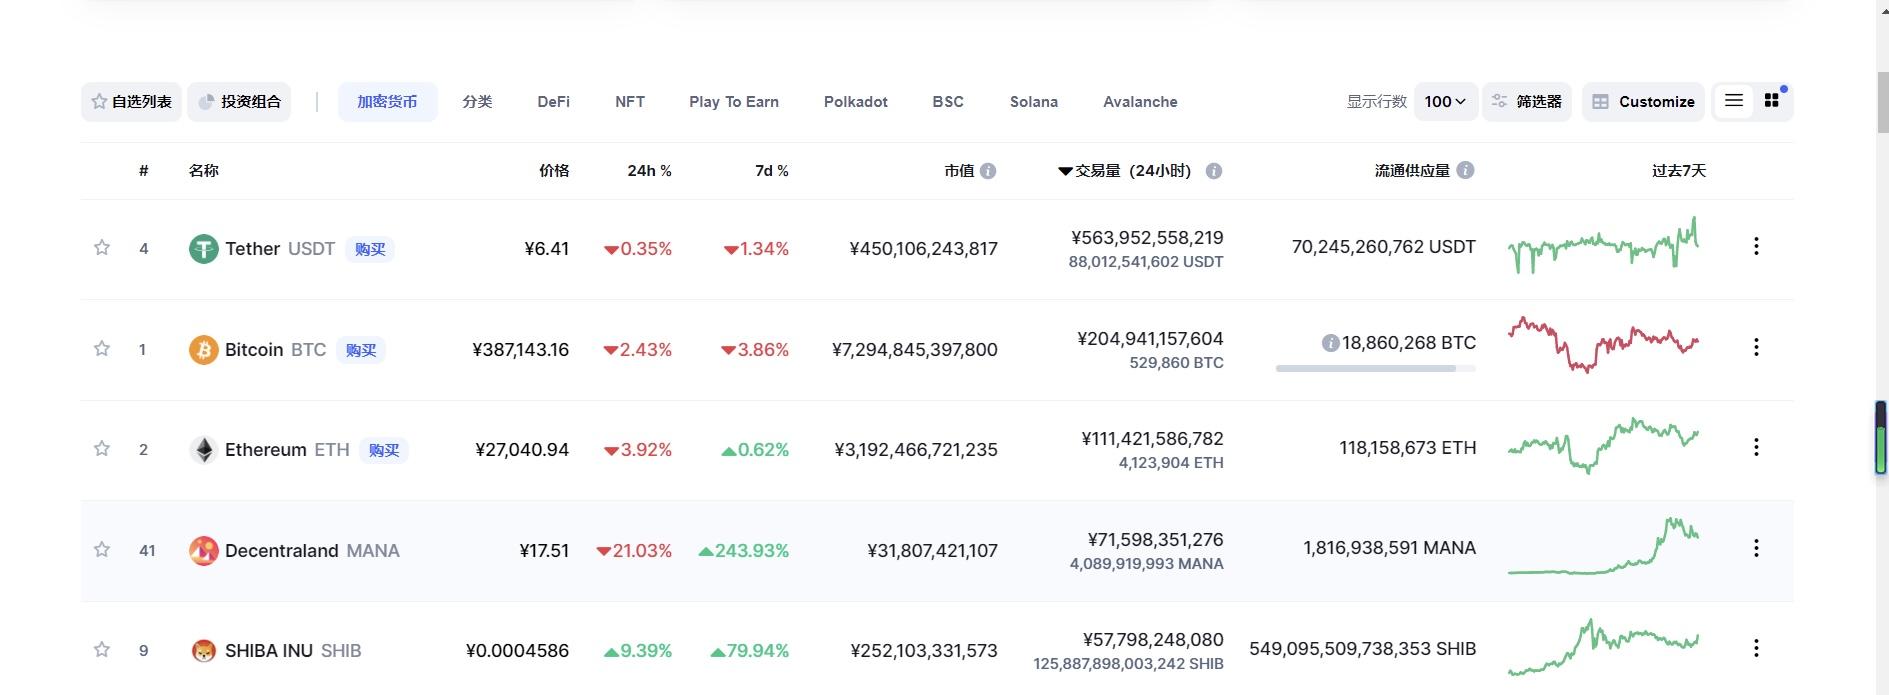Screen dimensions: 1889x695
Task: Click 购买 button next to Bitcoin
Action: [x=360, y=350]
